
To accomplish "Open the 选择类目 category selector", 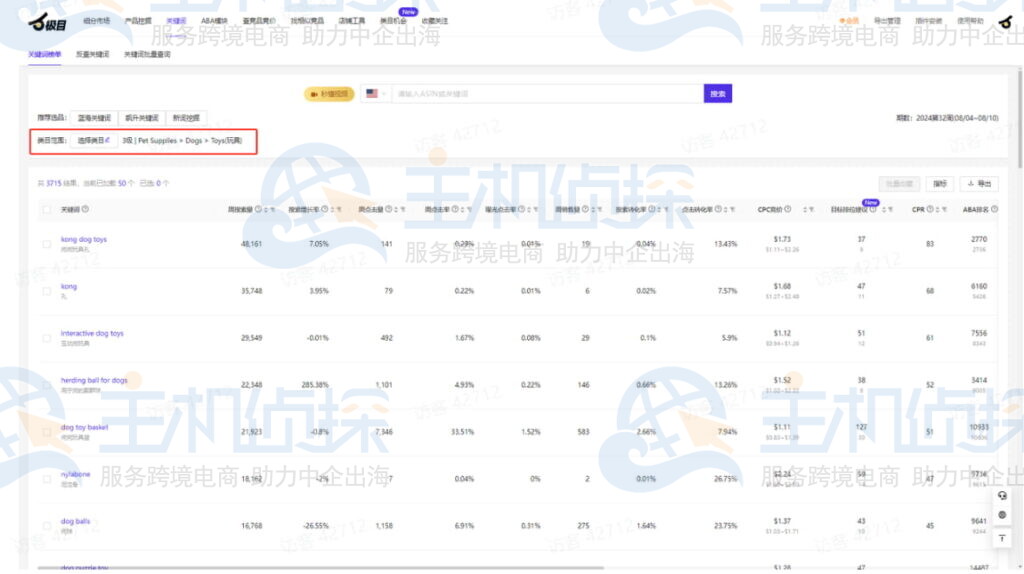I will tap(94, 140).
